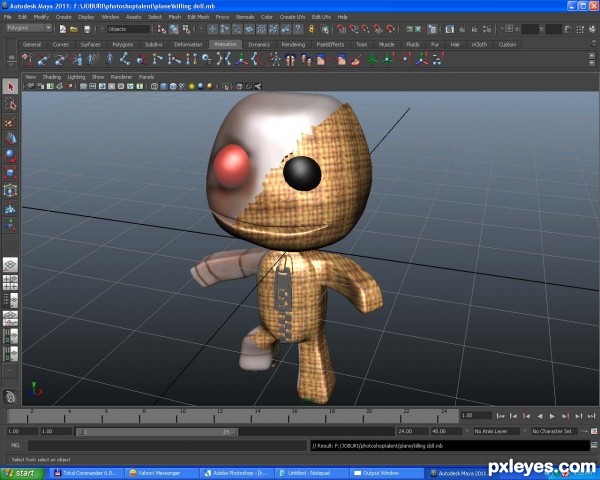Screen dimensions: 600x480
Task: Toggle use all lights yellow sphere
Action: coord(192,87)
